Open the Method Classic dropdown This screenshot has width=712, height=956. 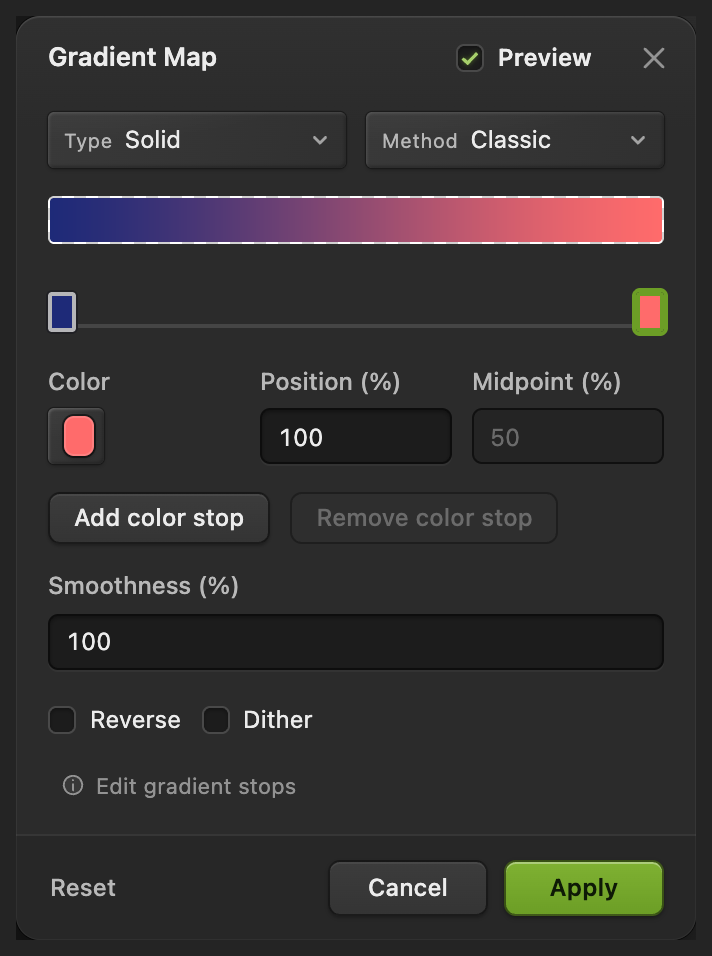514,140
